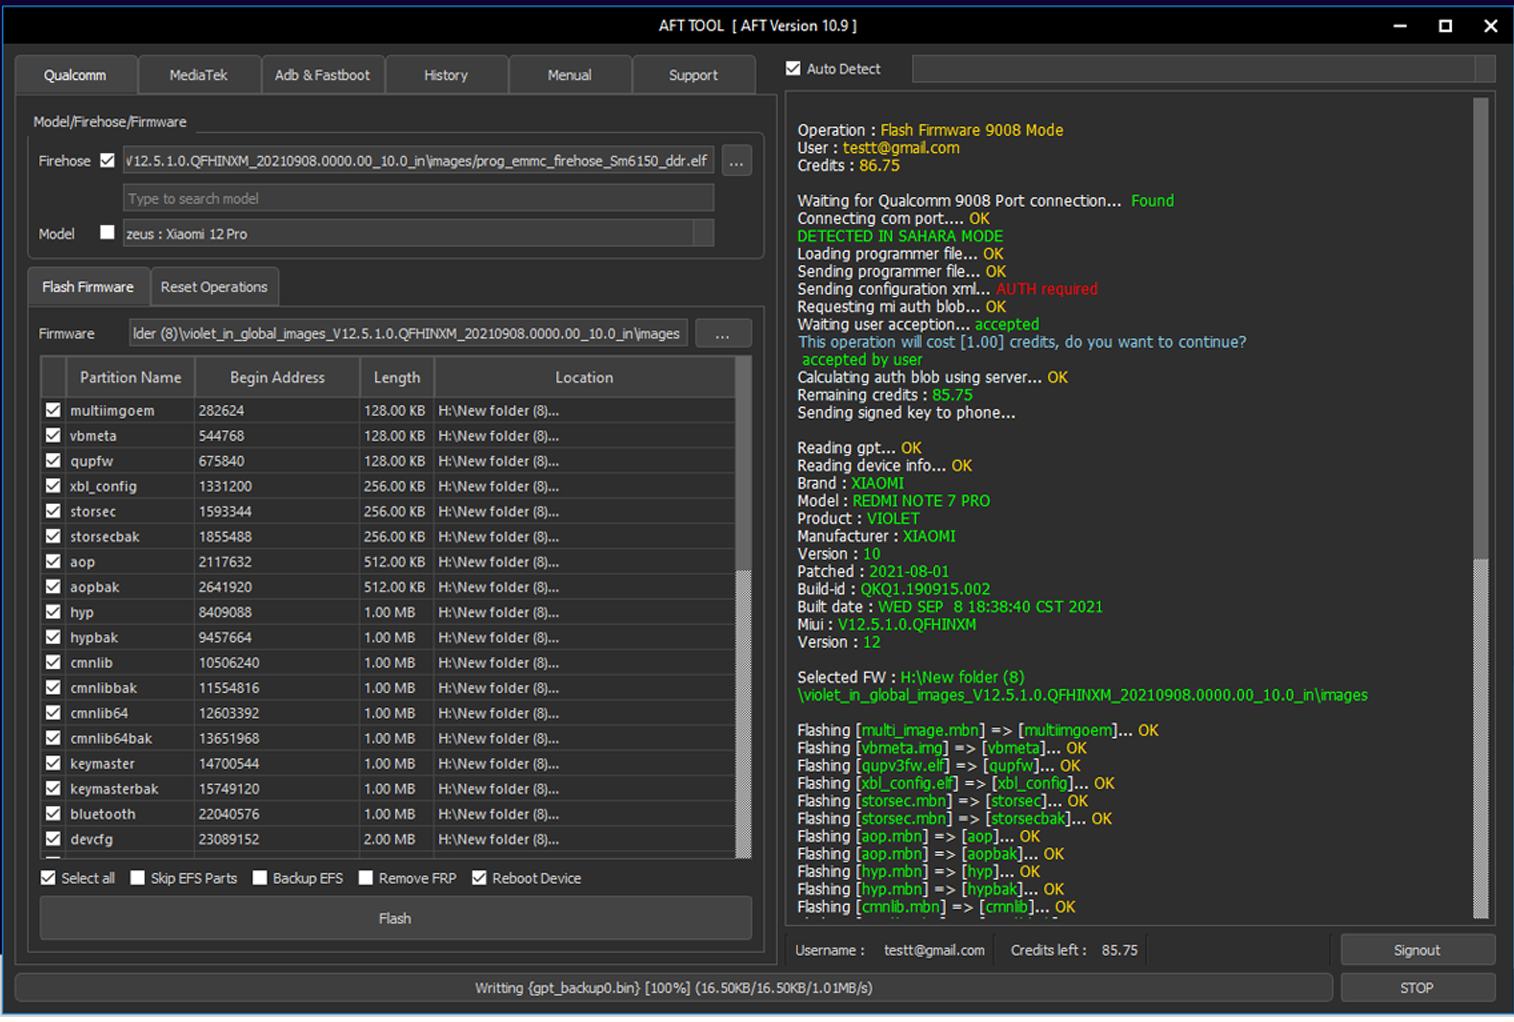Viewport: 1514px width, 1022px height.
Task: Click username 'testt@gmail.com' in status bar
Action: coord(934,950)
